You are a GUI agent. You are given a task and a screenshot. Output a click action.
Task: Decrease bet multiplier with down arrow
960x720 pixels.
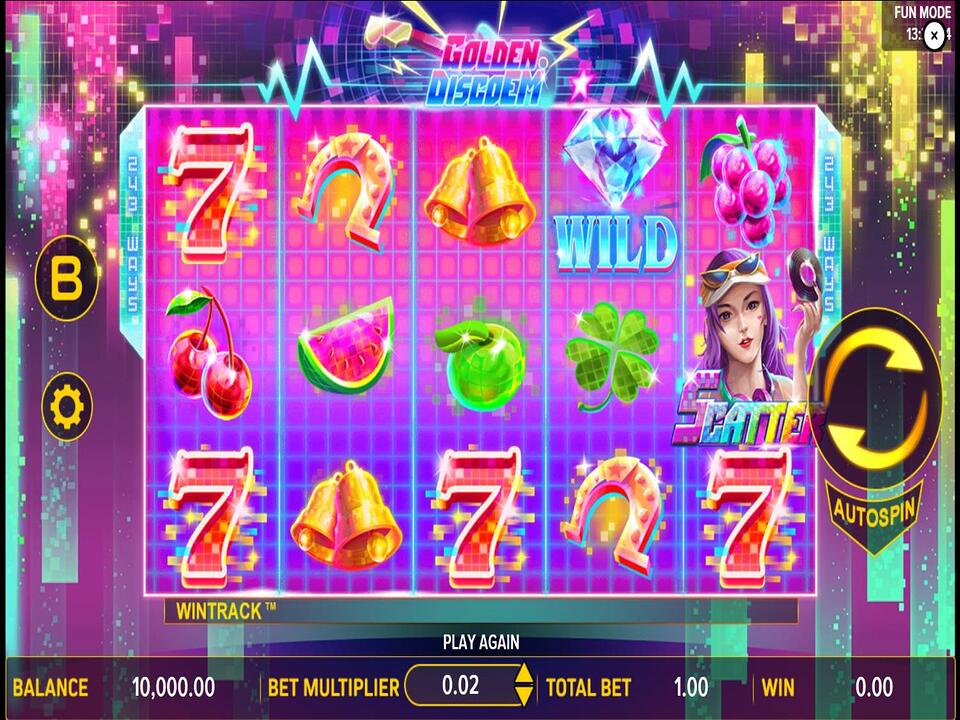523,695
